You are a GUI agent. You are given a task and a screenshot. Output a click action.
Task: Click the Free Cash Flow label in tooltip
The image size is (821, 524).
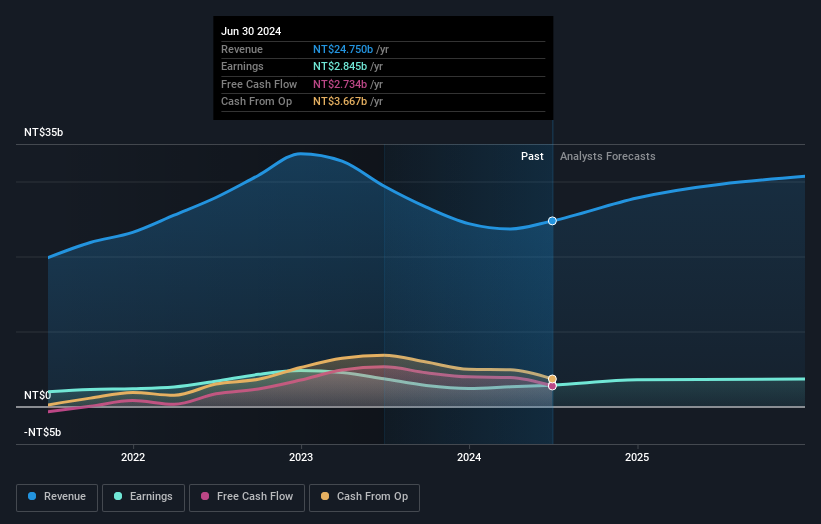(x=259, y=84)
